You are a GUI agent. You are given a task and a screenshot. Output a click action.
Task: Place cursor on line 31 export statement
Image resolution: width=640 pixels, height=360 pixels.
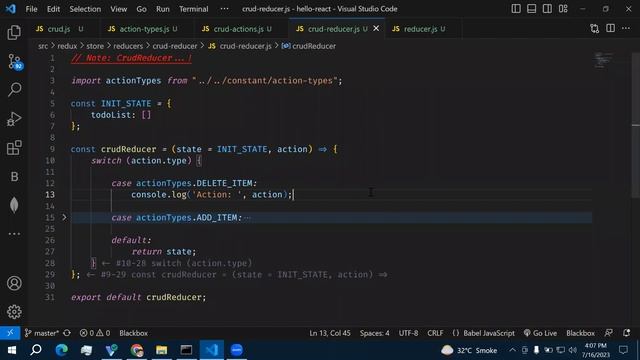(x=138, y=297)
